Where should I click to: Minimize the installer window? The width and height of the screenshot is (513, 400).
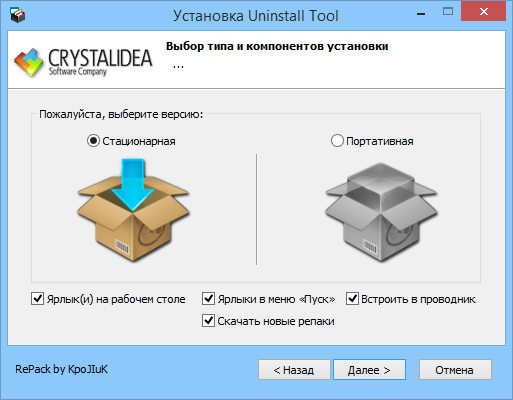coord(421,13)
